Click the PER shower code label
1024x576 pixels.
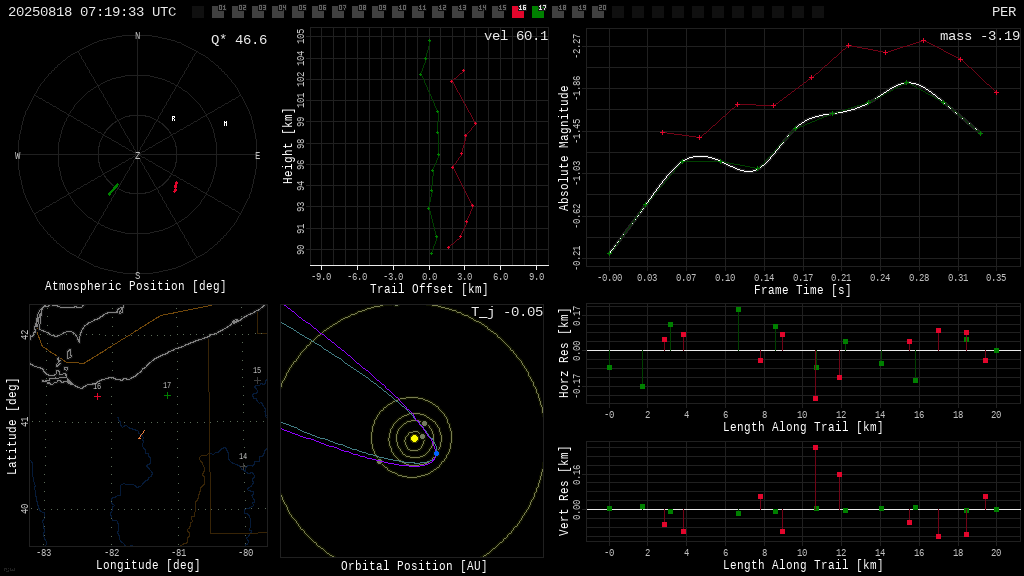pos(1004,12)
